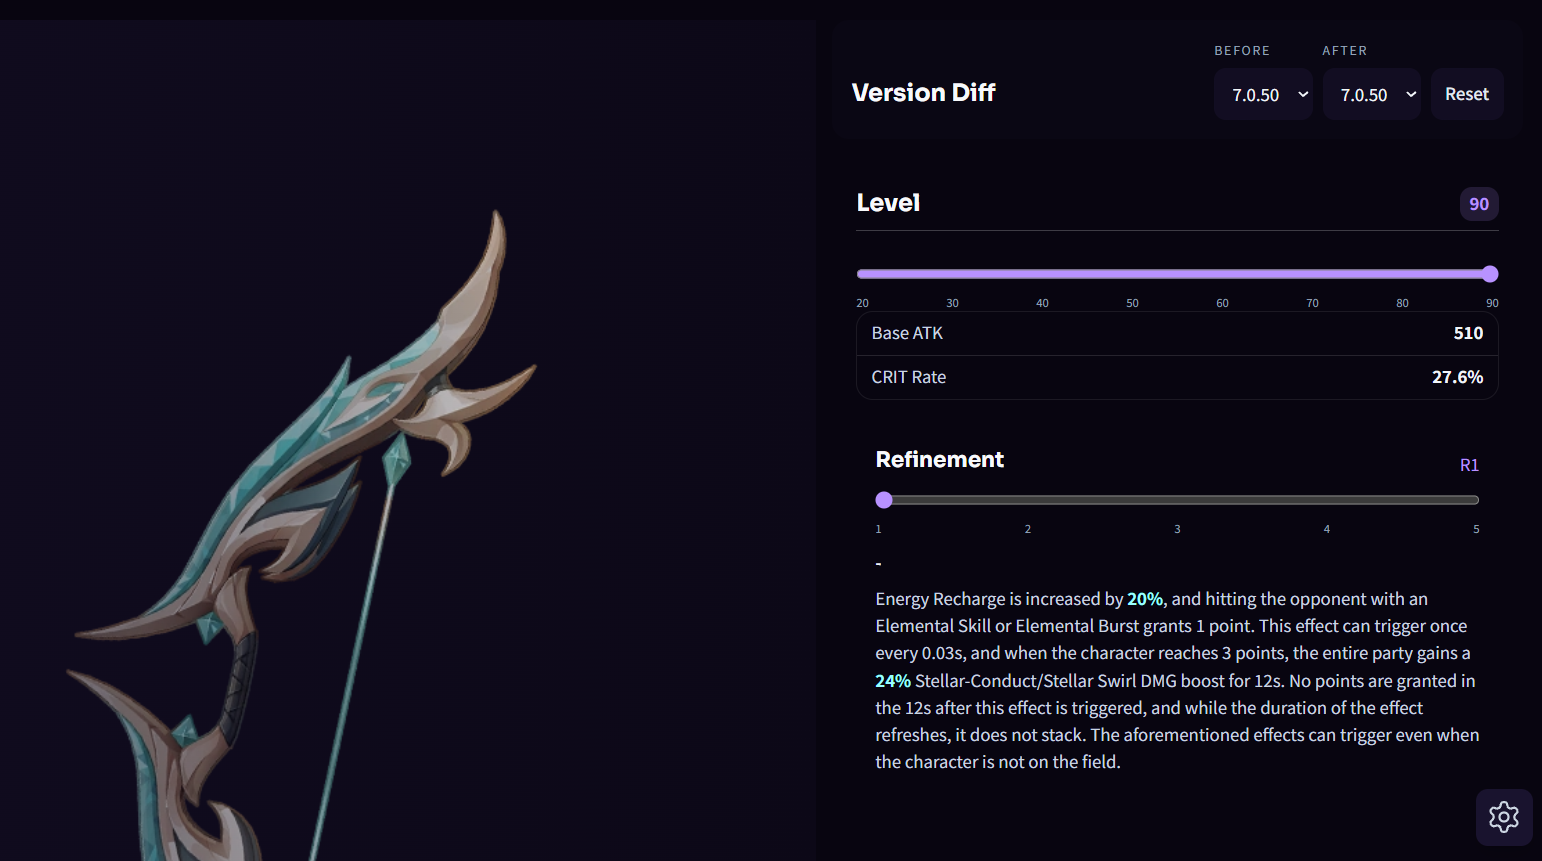
Task: Set refinement slider to tick 2
Action: click(x=1028, y=500)
